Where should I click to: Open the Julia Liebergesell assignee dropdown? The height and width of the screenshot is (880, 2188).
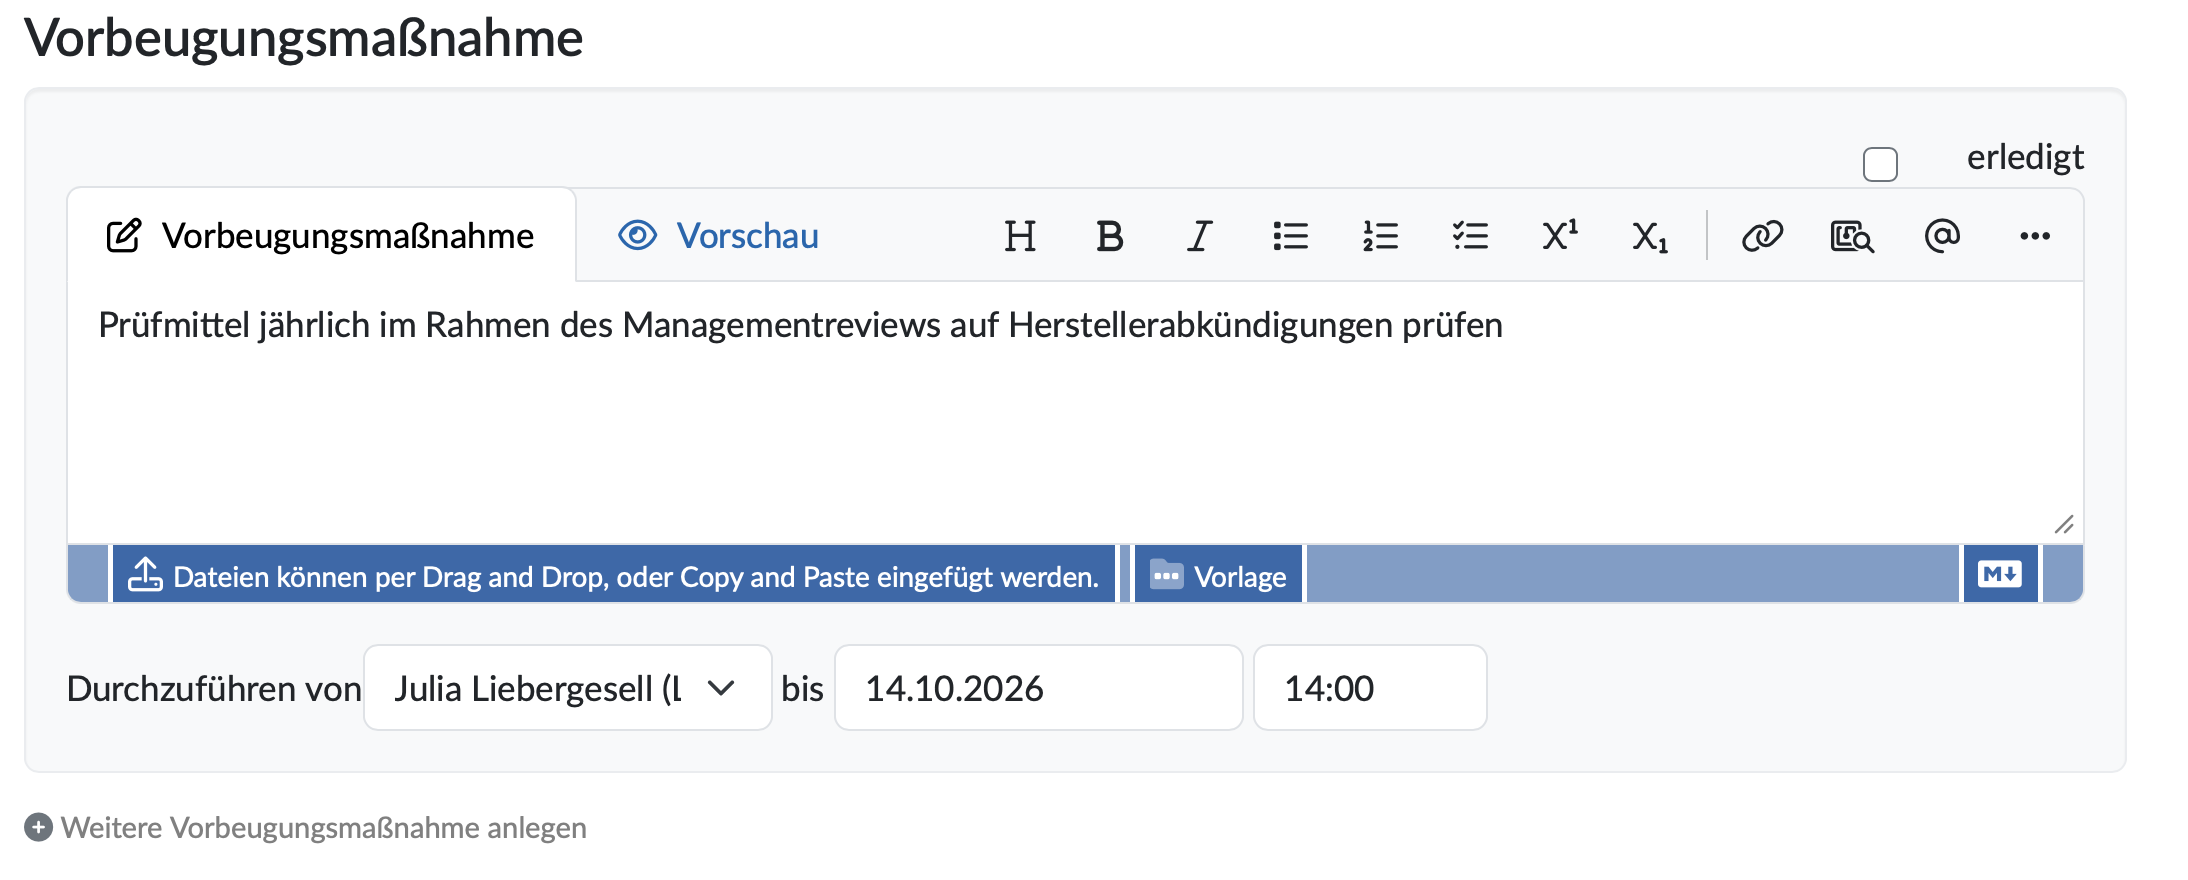pos(568,688)
